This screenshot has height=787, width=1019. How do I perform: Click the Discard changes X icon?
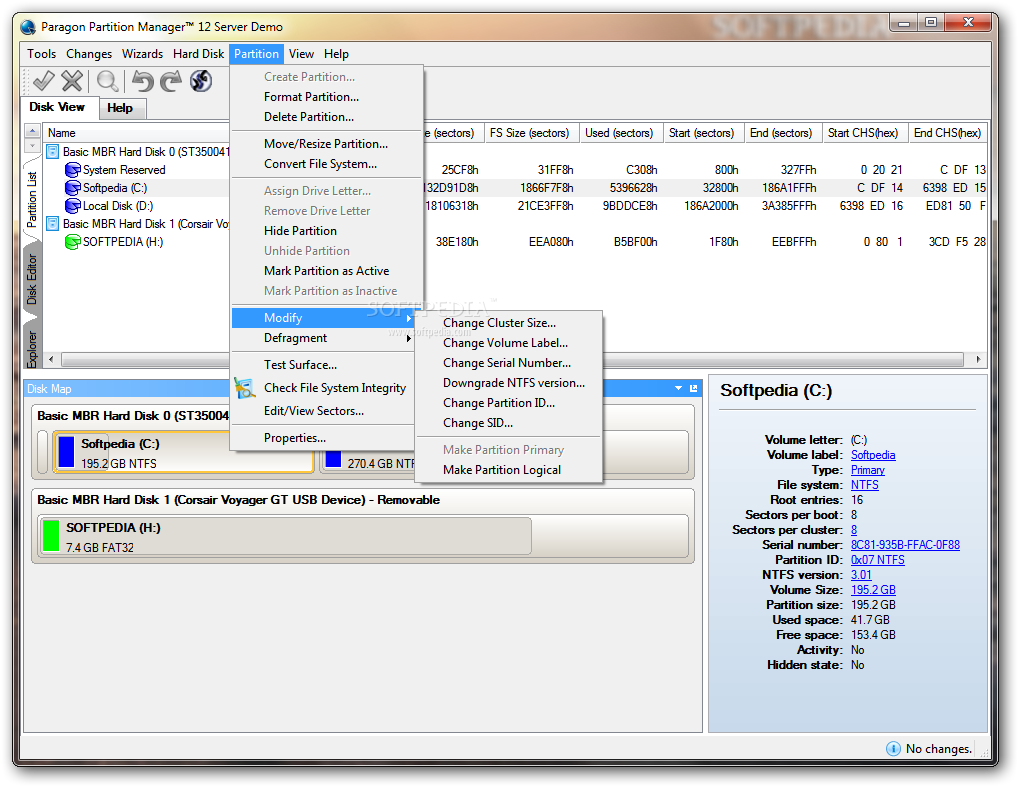click(x=72, y=81)
